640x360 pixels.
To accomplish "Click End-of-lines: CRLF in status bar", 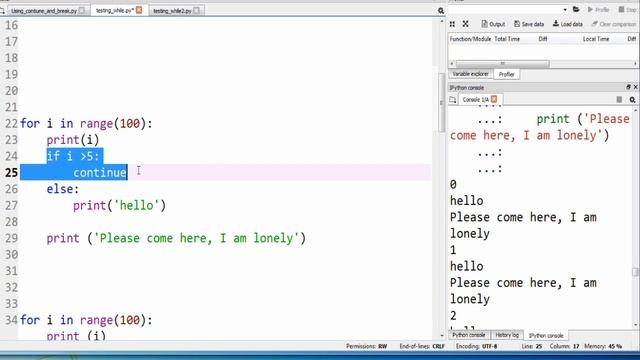I will [422, 346].
